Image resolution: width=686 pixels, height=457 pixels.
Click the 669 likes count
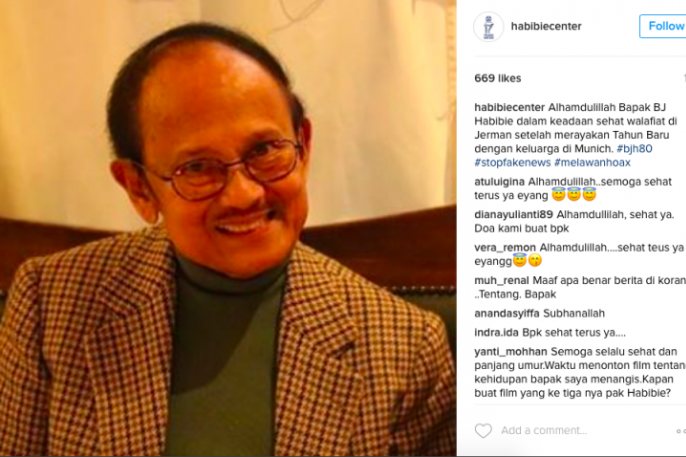point(497,78)
